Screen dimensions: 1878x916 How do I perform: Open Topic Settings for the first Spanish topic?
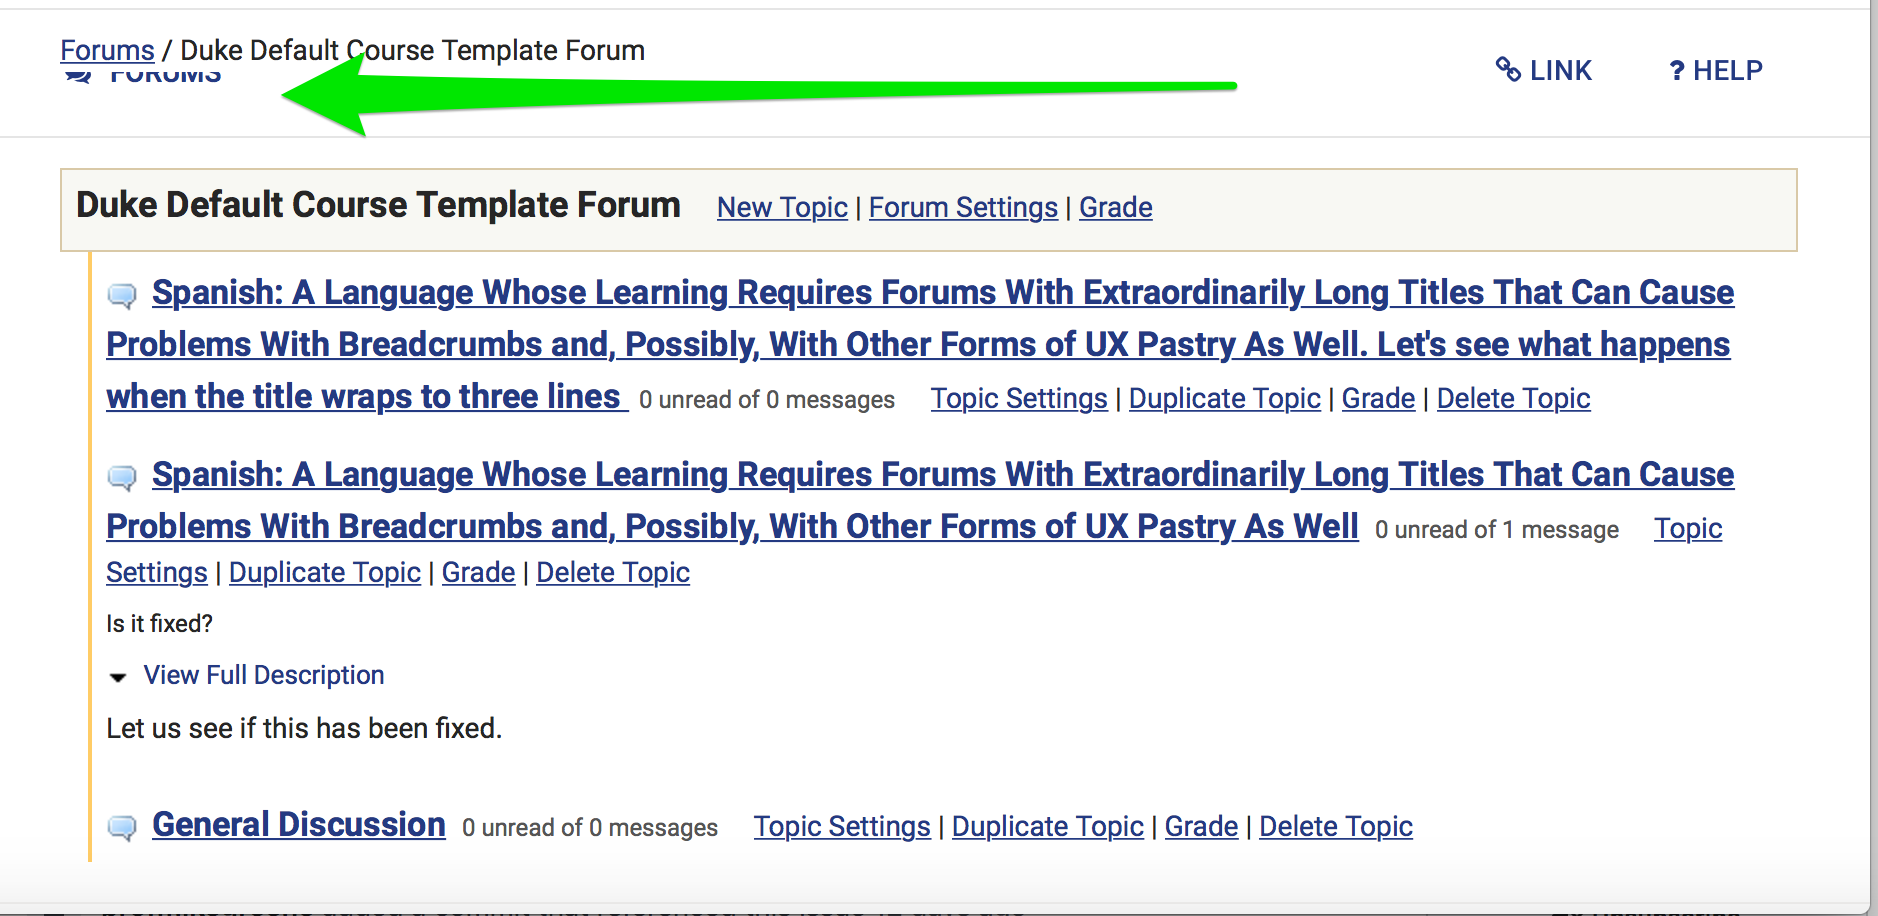1018,398
